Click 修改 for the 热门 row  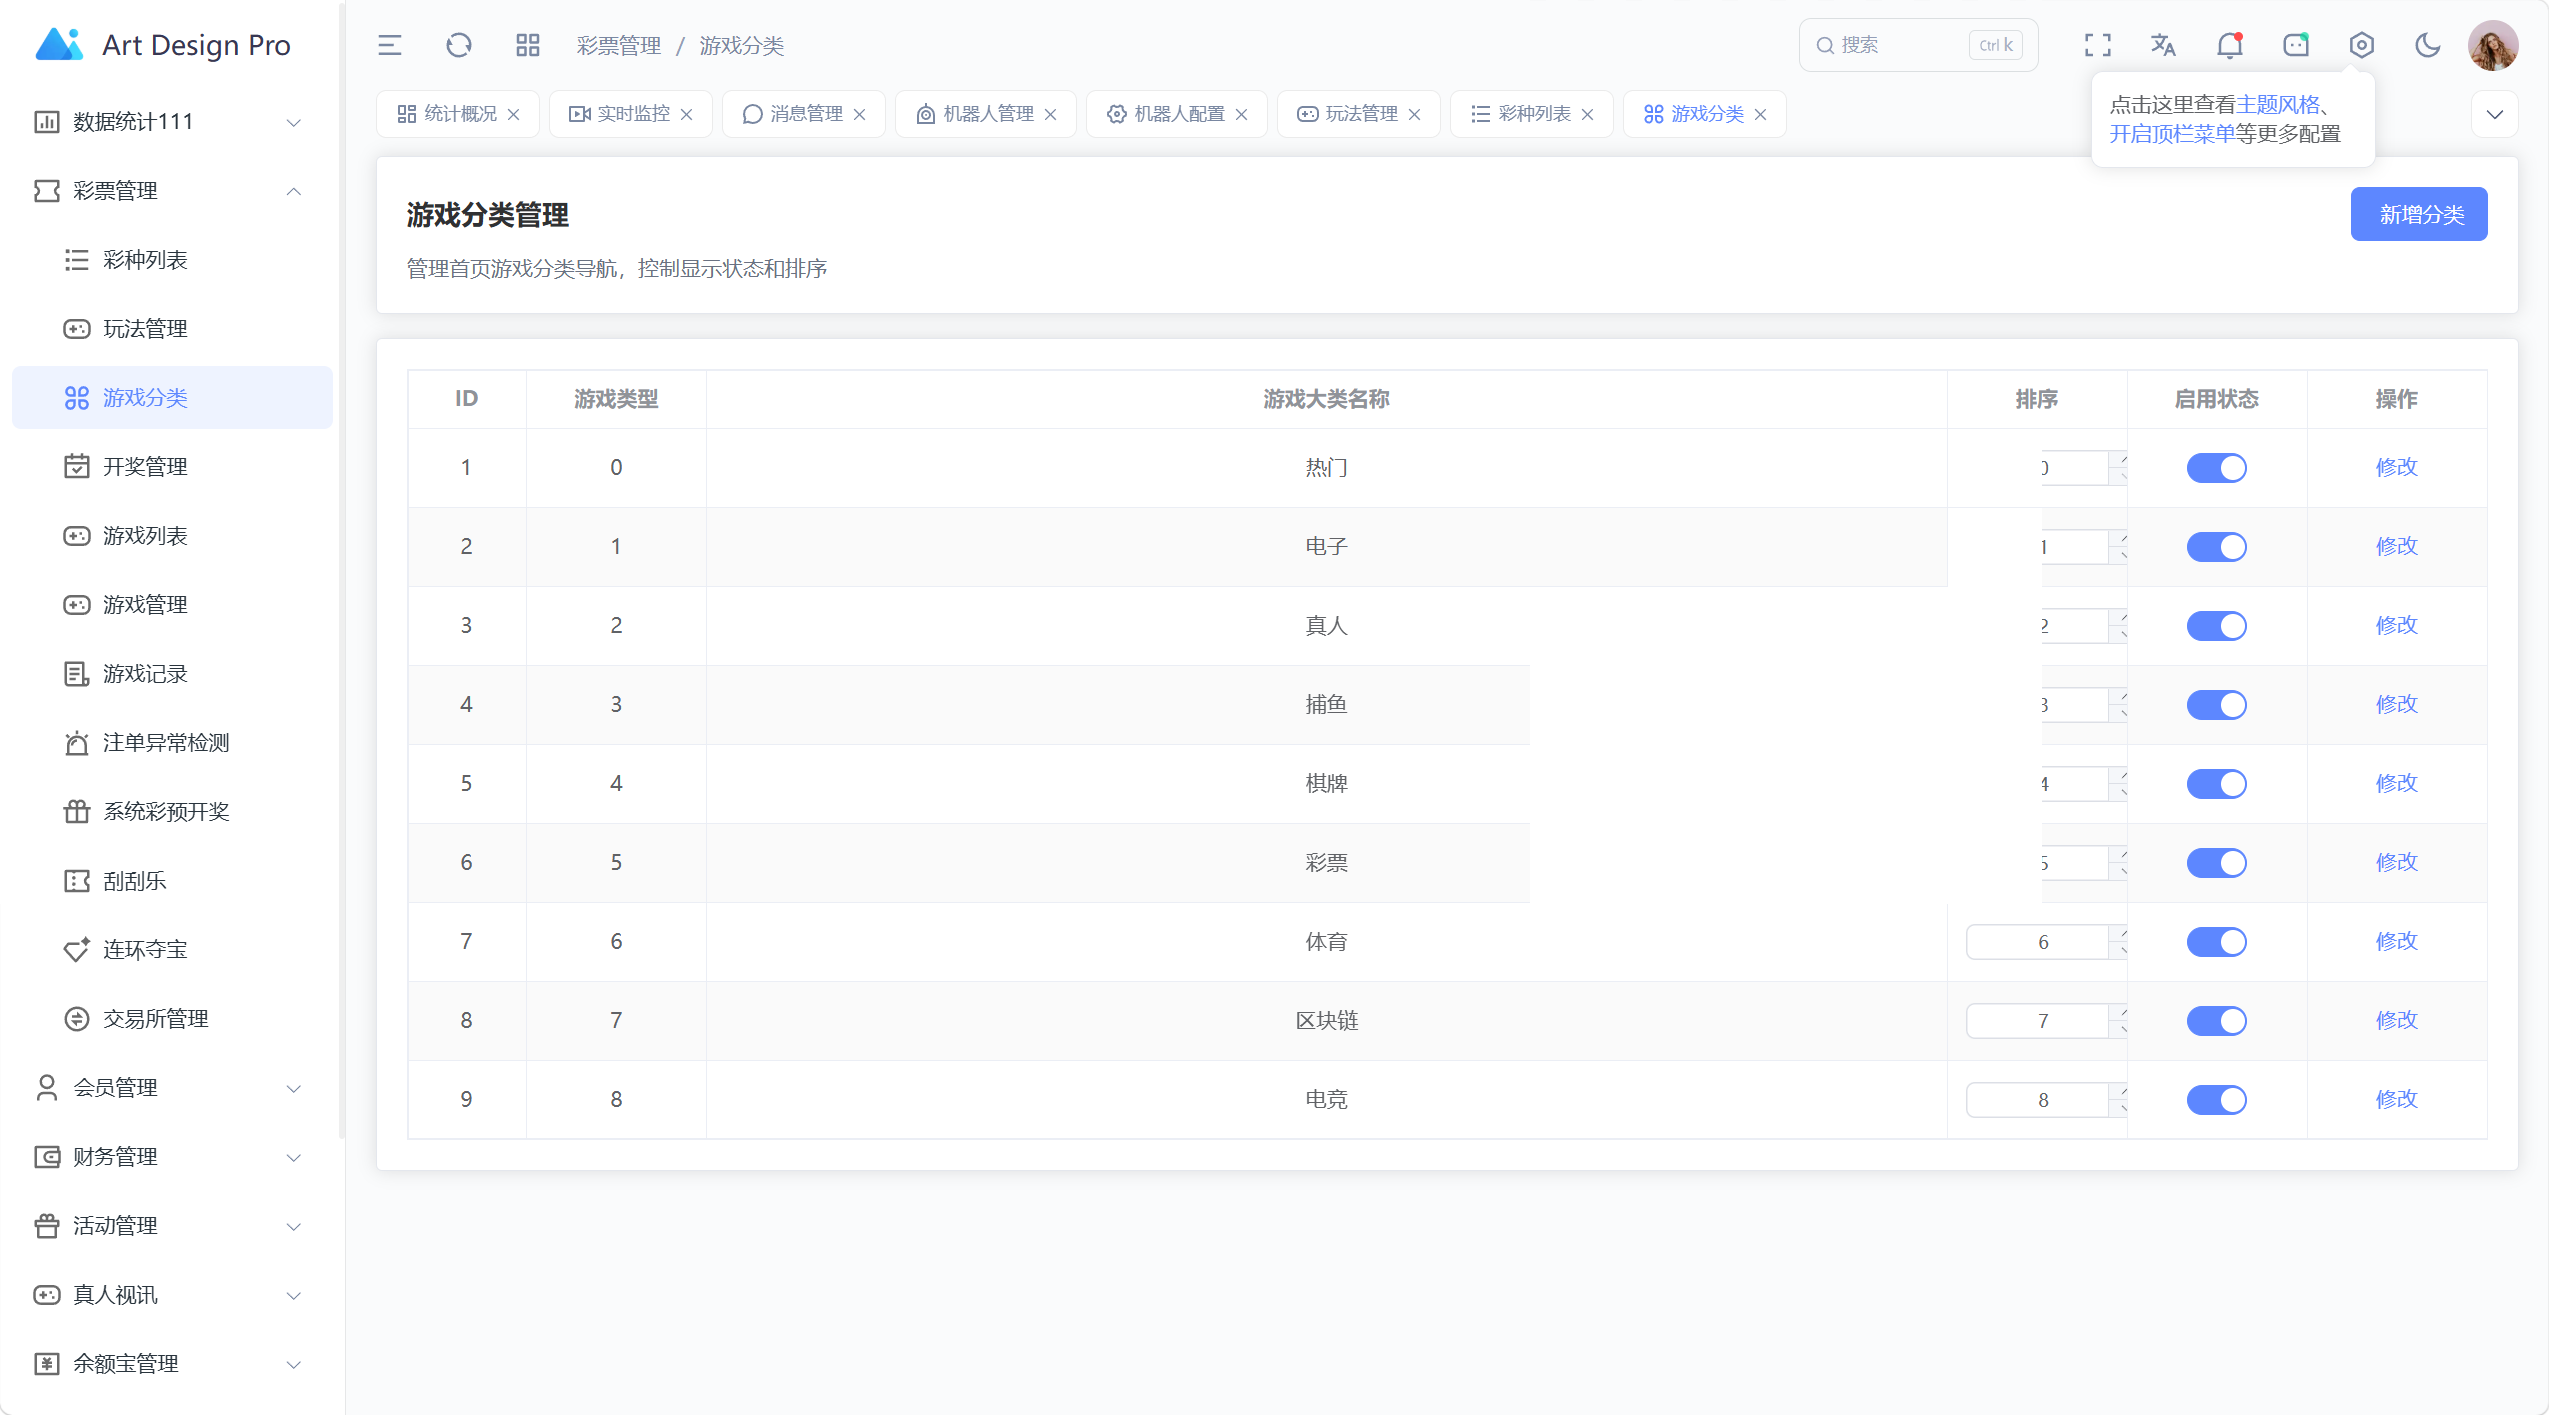point(2396,467)
